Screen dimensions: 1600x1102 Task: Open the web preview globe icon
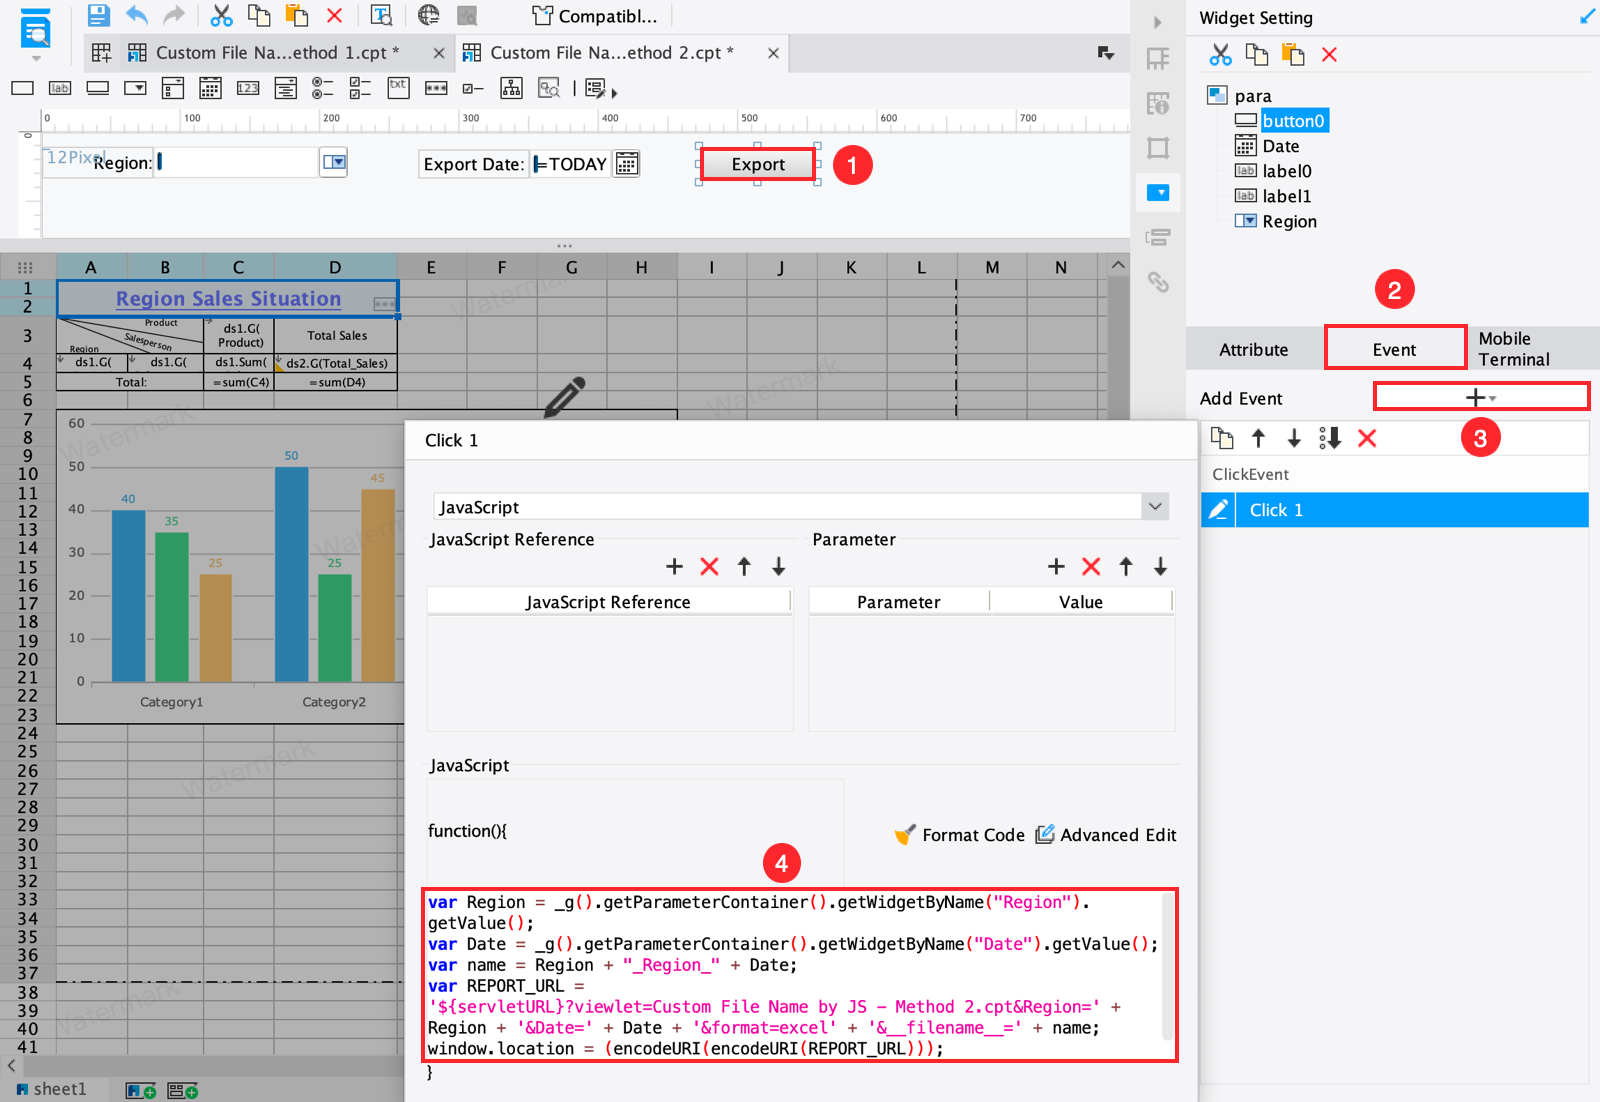click(429, 15)
